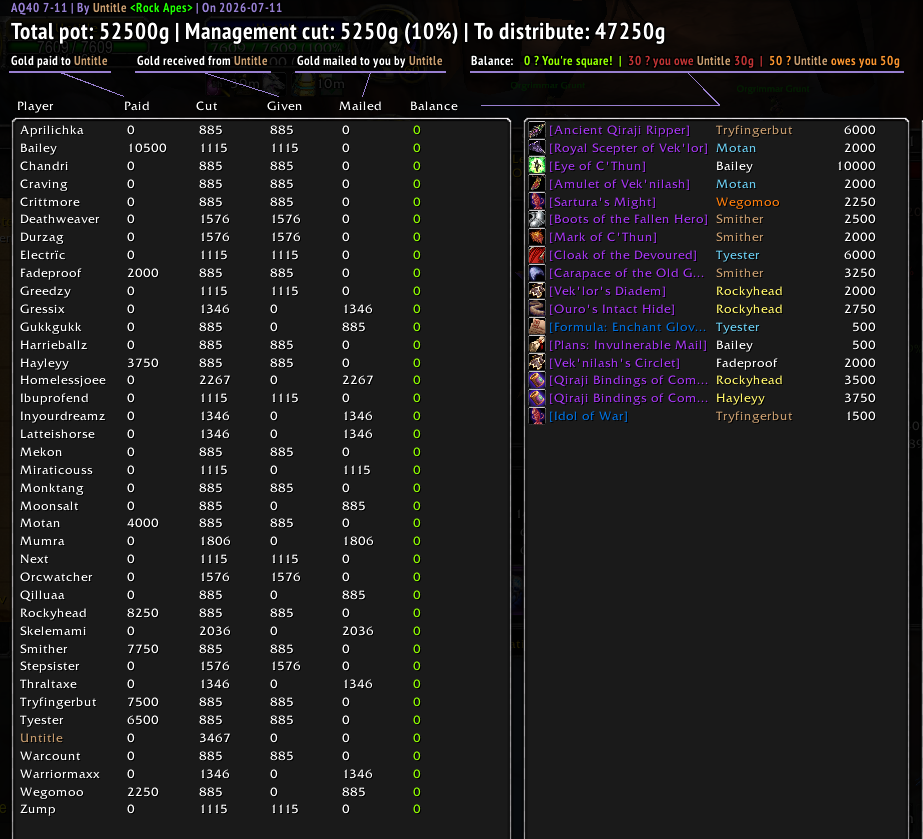Viewport: 923px width, 839px height.
Task: Click the Ouro's Intact Hide icon
Action: click(536, 309)
